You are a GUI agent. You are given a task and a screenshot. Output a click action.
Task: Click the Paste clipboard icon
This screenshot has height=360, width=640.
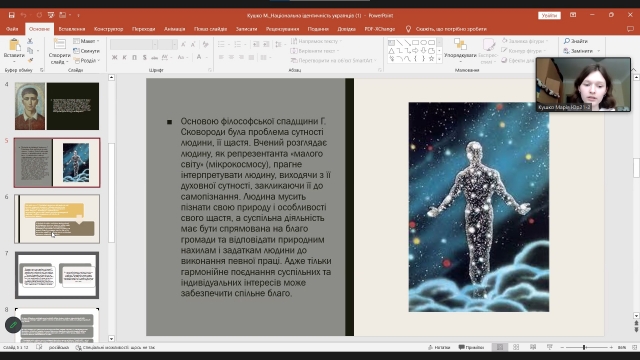point(14,45)
